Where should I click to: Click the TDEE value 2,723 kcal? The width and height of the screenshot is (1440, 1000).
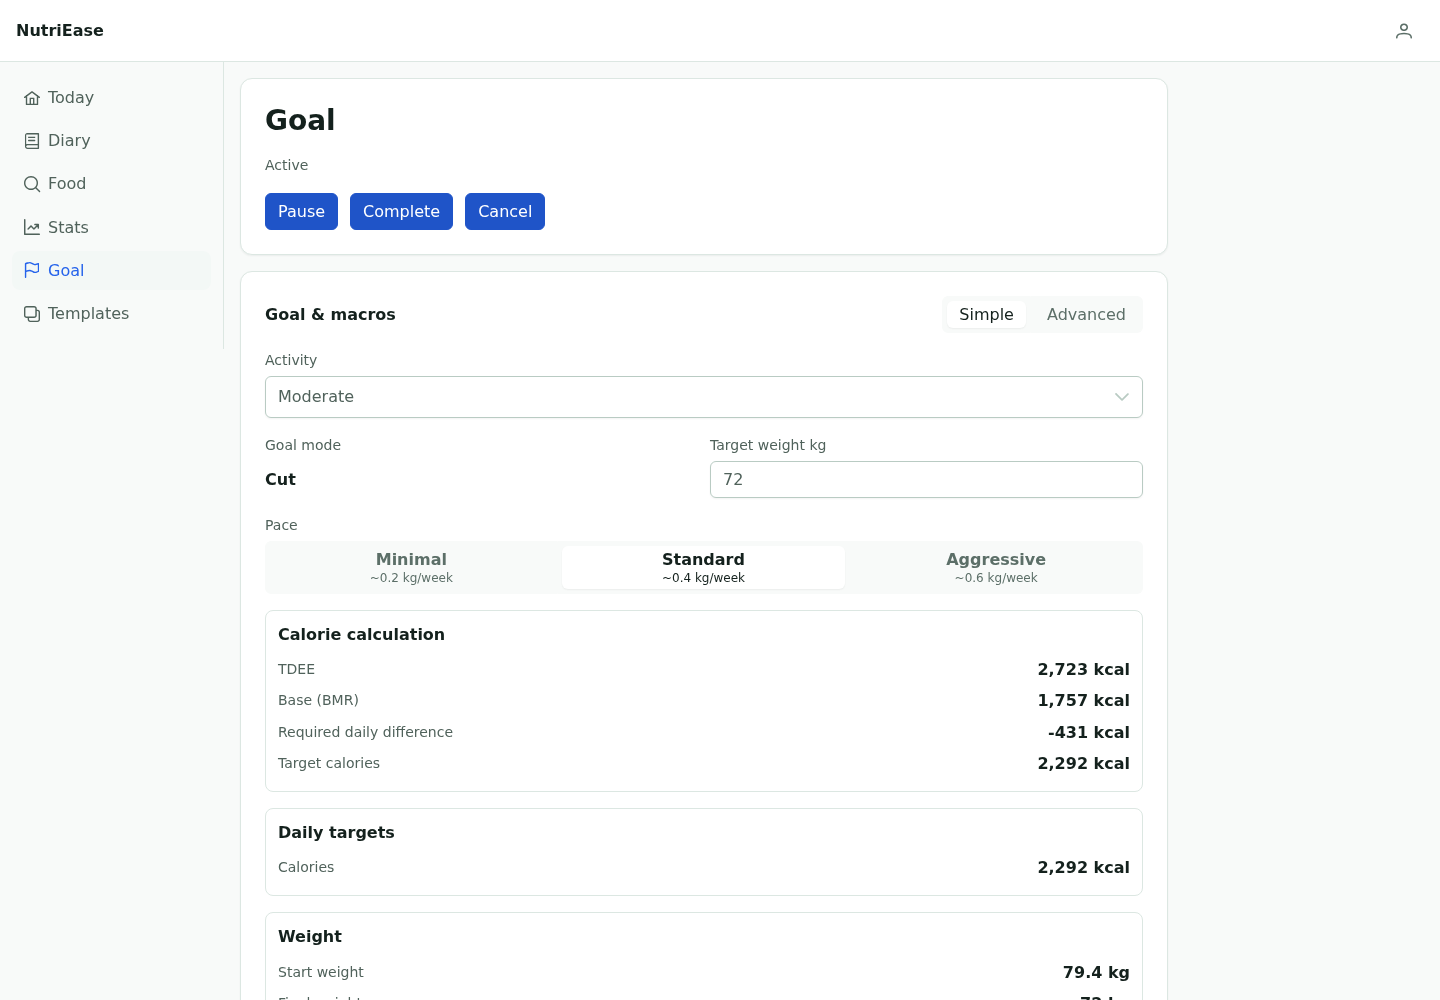[1083, 670]
